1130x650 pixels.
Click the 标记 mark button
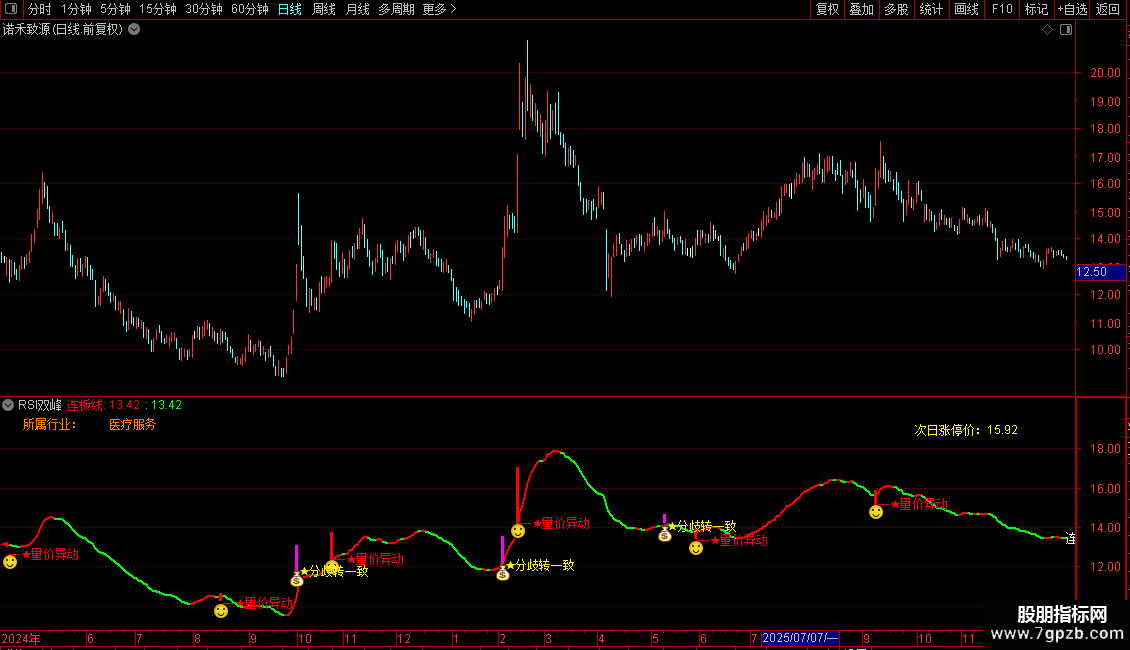[1036, 9]
